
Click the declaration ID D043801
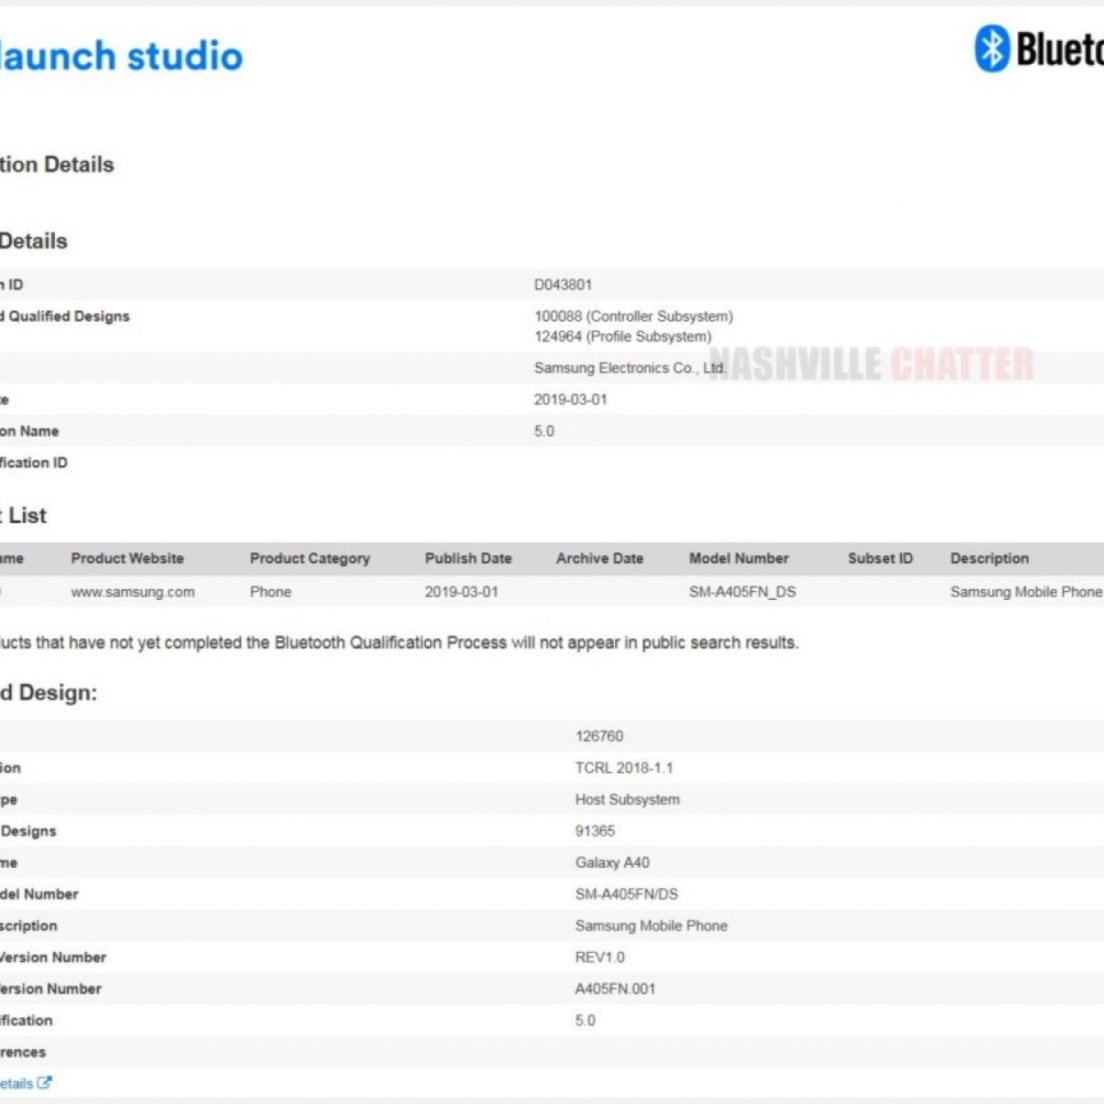click(x=562, y=285)
